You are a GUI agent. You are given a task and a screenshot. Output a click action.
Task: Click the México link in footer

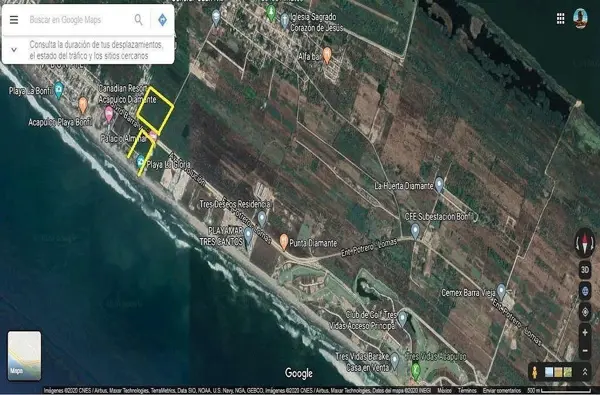click(x=444, y=390)
